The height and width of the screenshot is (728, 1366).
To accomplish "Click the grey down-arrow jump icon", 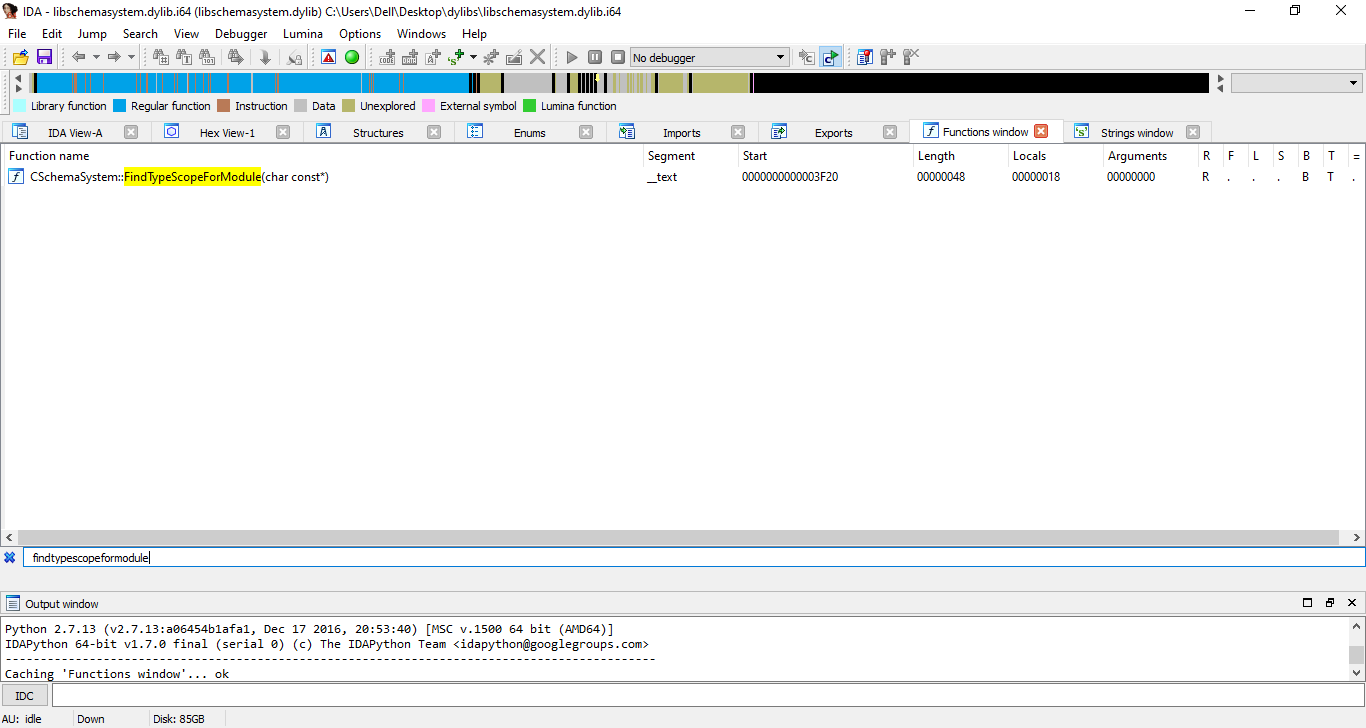I will coord(265,57).
